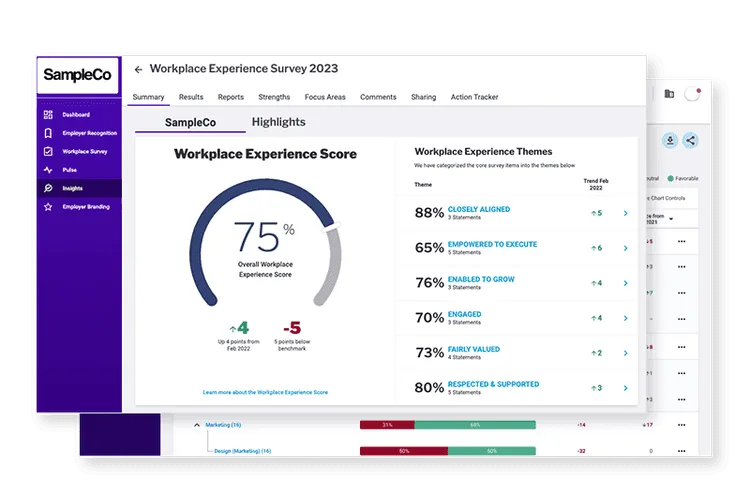Expand the Closely Aligned theme chevron
The width and height of the screenshot is (750, 497).
[625, 213]
